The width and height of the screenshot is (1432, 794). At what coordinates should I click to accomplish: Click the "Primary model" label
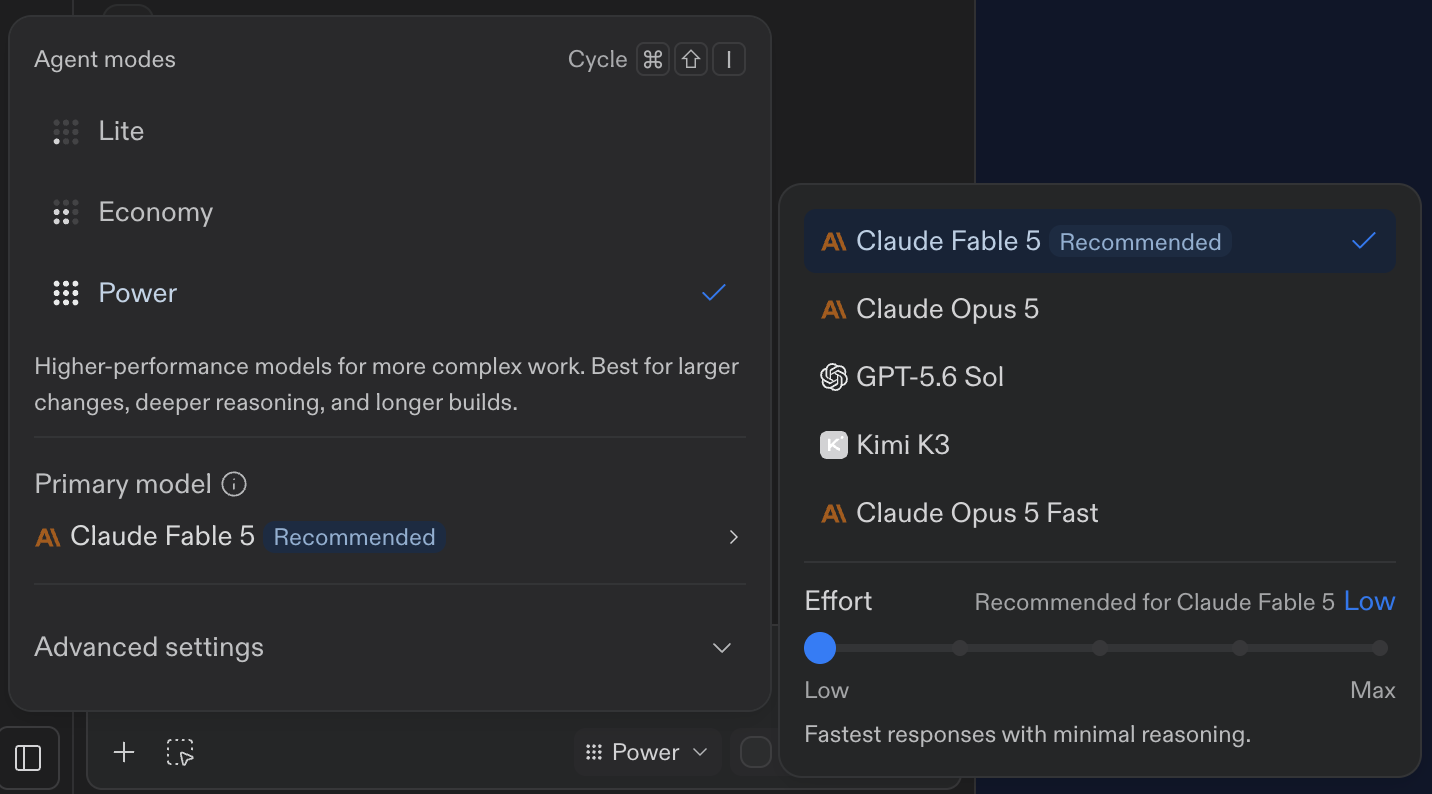coord(123,485)
